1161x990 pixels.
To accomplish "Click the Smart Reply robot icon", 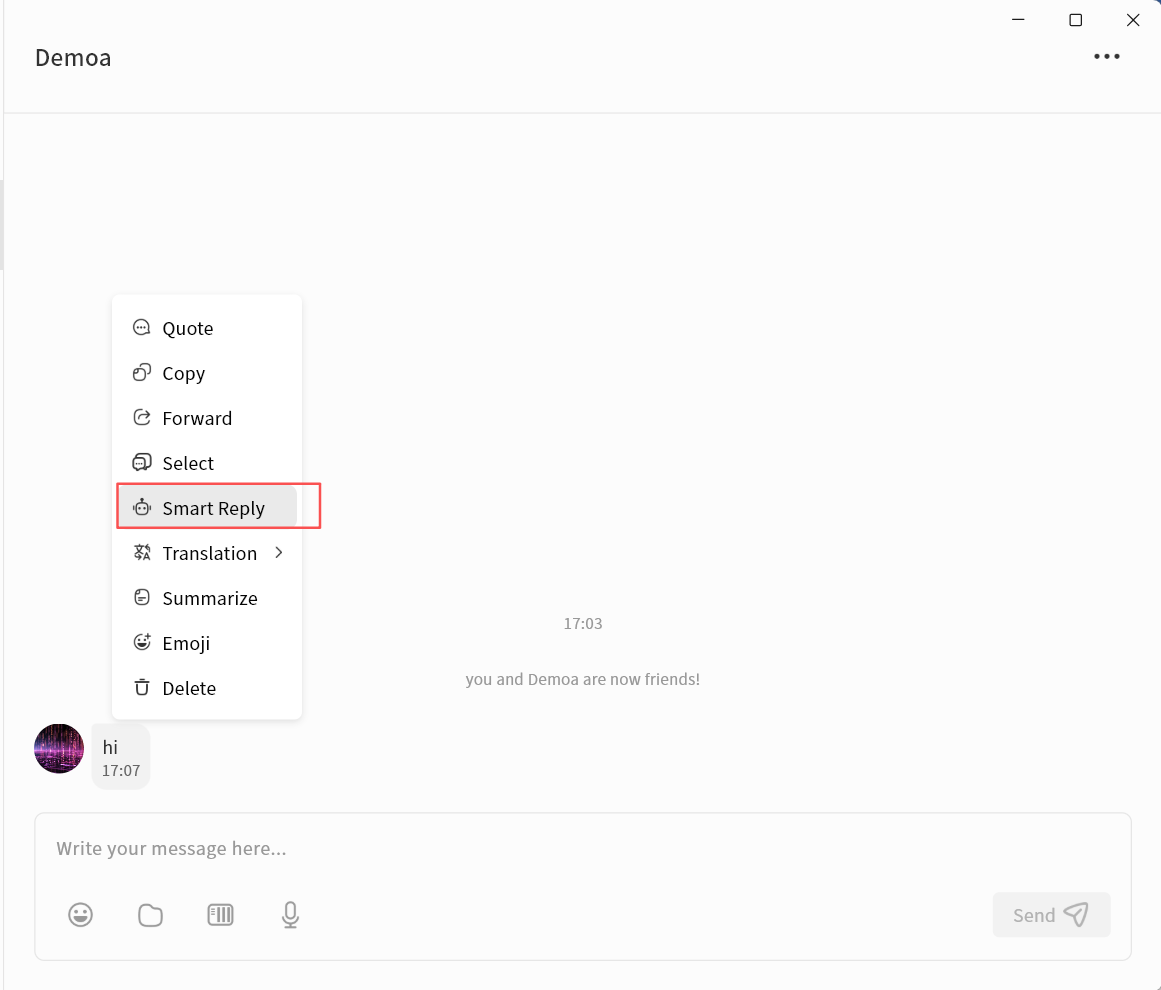I will (142, 508).
